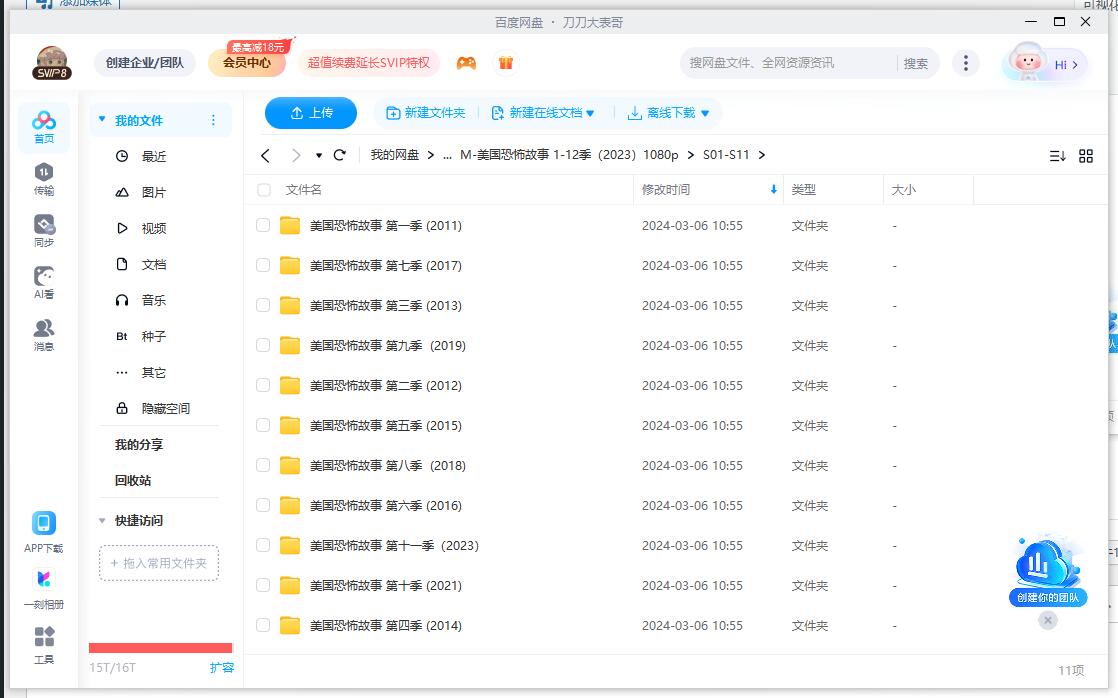Check the box for 第八季 (2018)

pyautogui.click(x=263, y=465)
